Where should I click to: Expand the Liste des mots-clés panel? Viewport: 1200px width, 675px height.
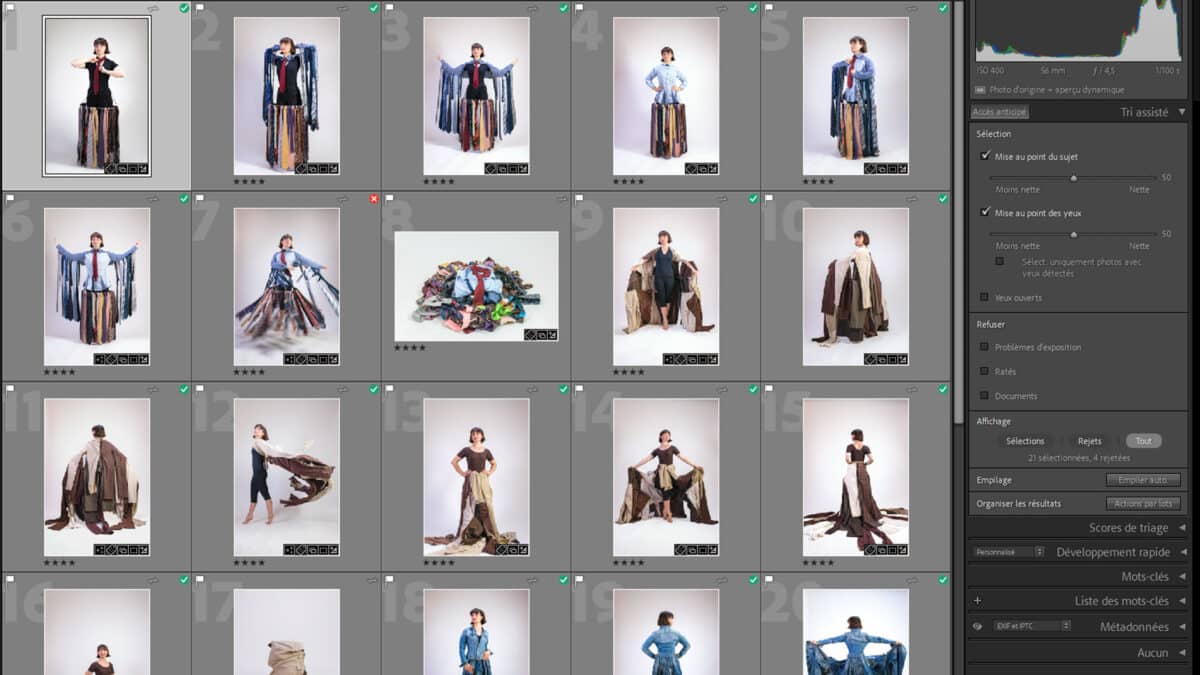point(1182,601)
